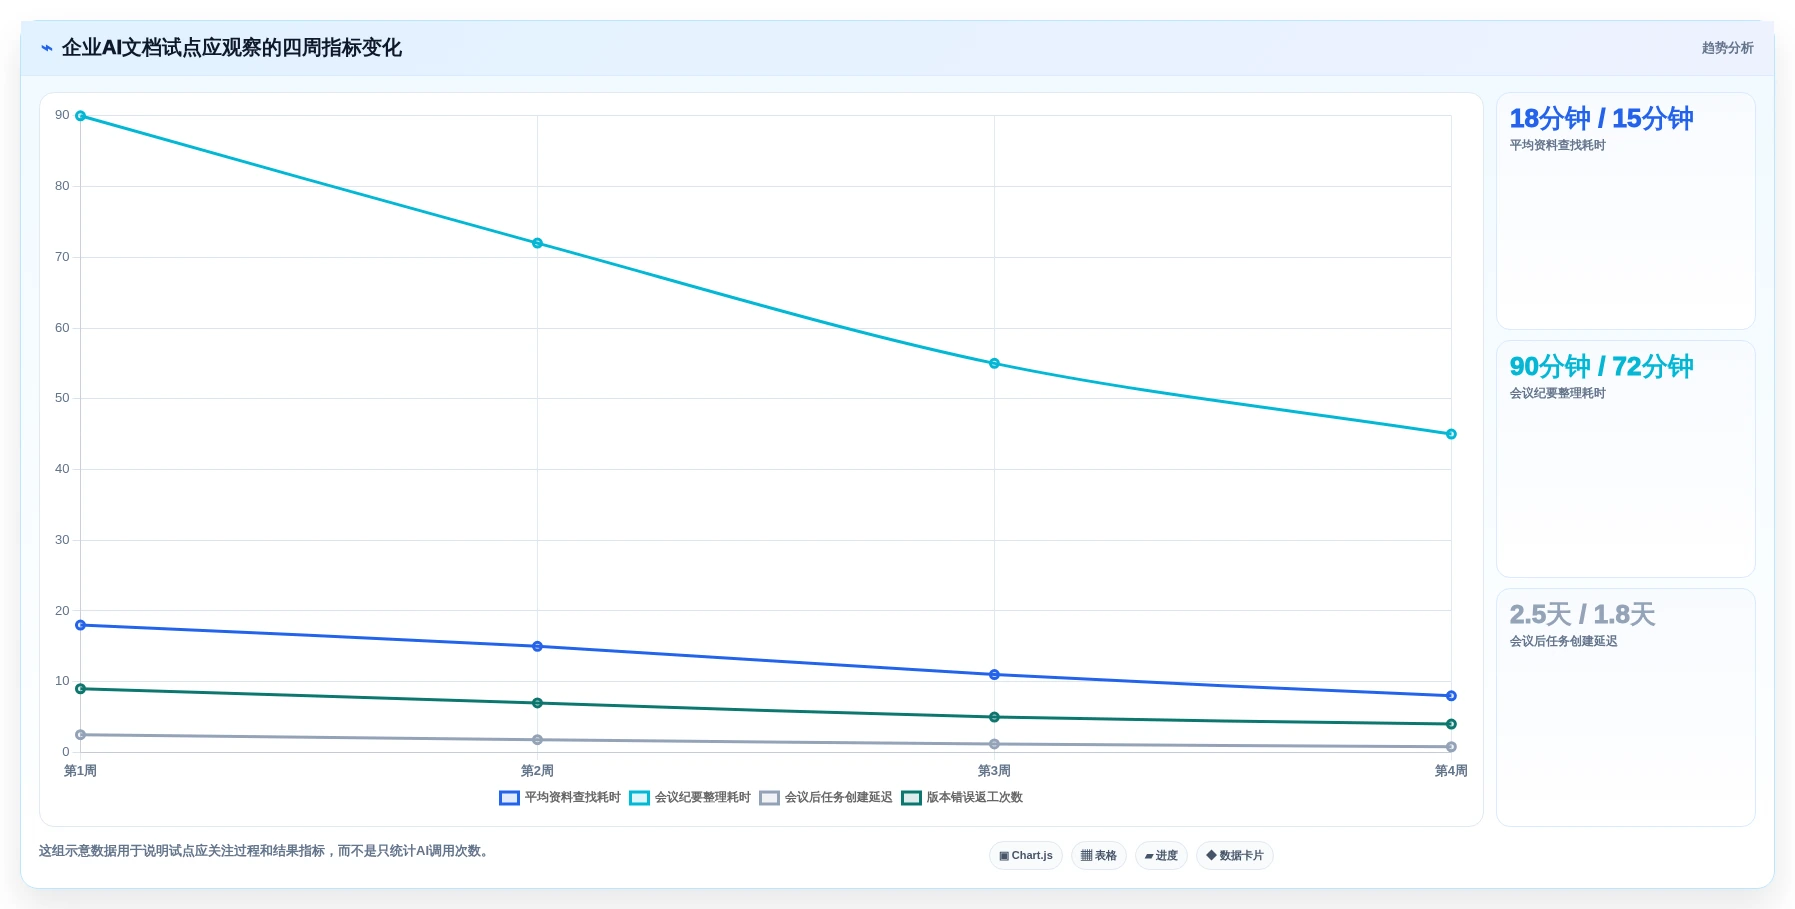Click the footnote text about 示意数据
Viewport: 1795px width, 909px height.
point(264,851)
